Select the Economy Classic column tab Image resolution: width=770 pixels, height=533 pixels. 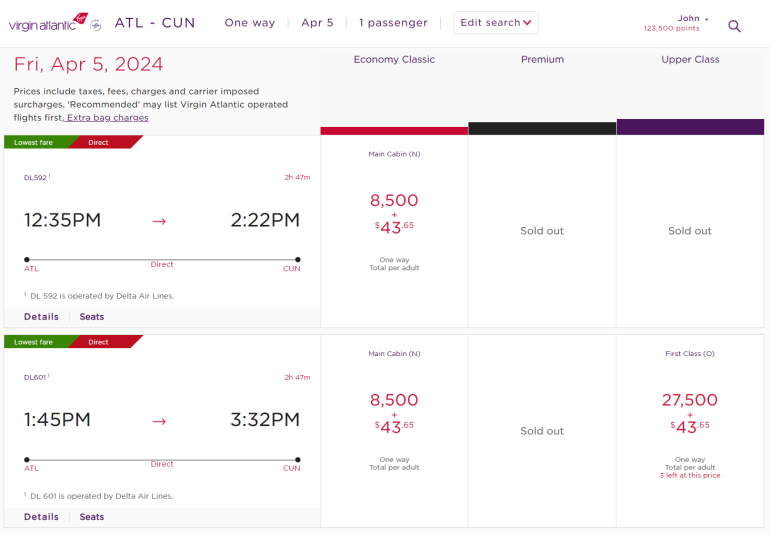coord(394,60)
